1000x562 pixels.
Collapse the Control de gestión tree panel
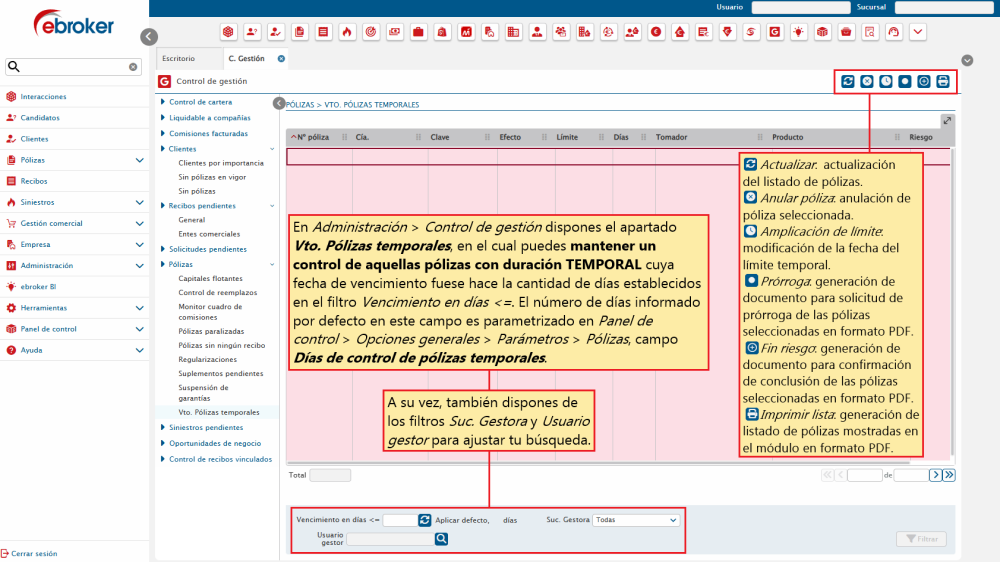click(279, 103)
